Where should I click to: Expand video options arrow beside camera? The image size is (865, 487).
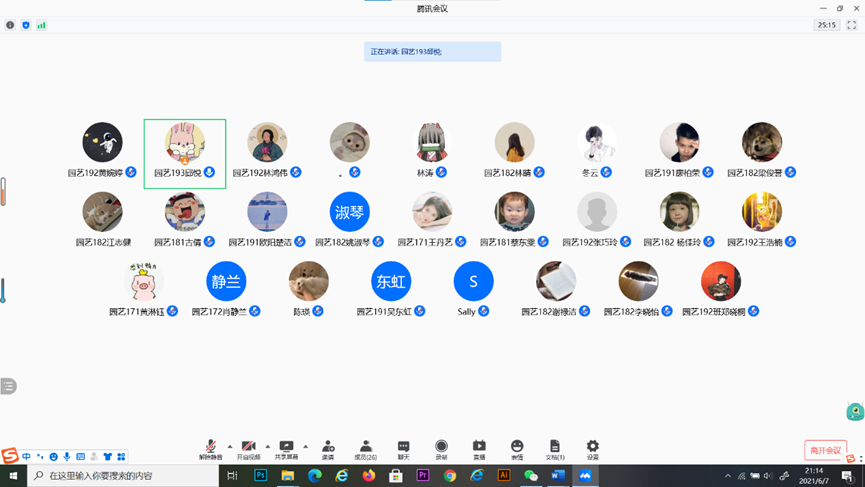[x=268, y=446]
